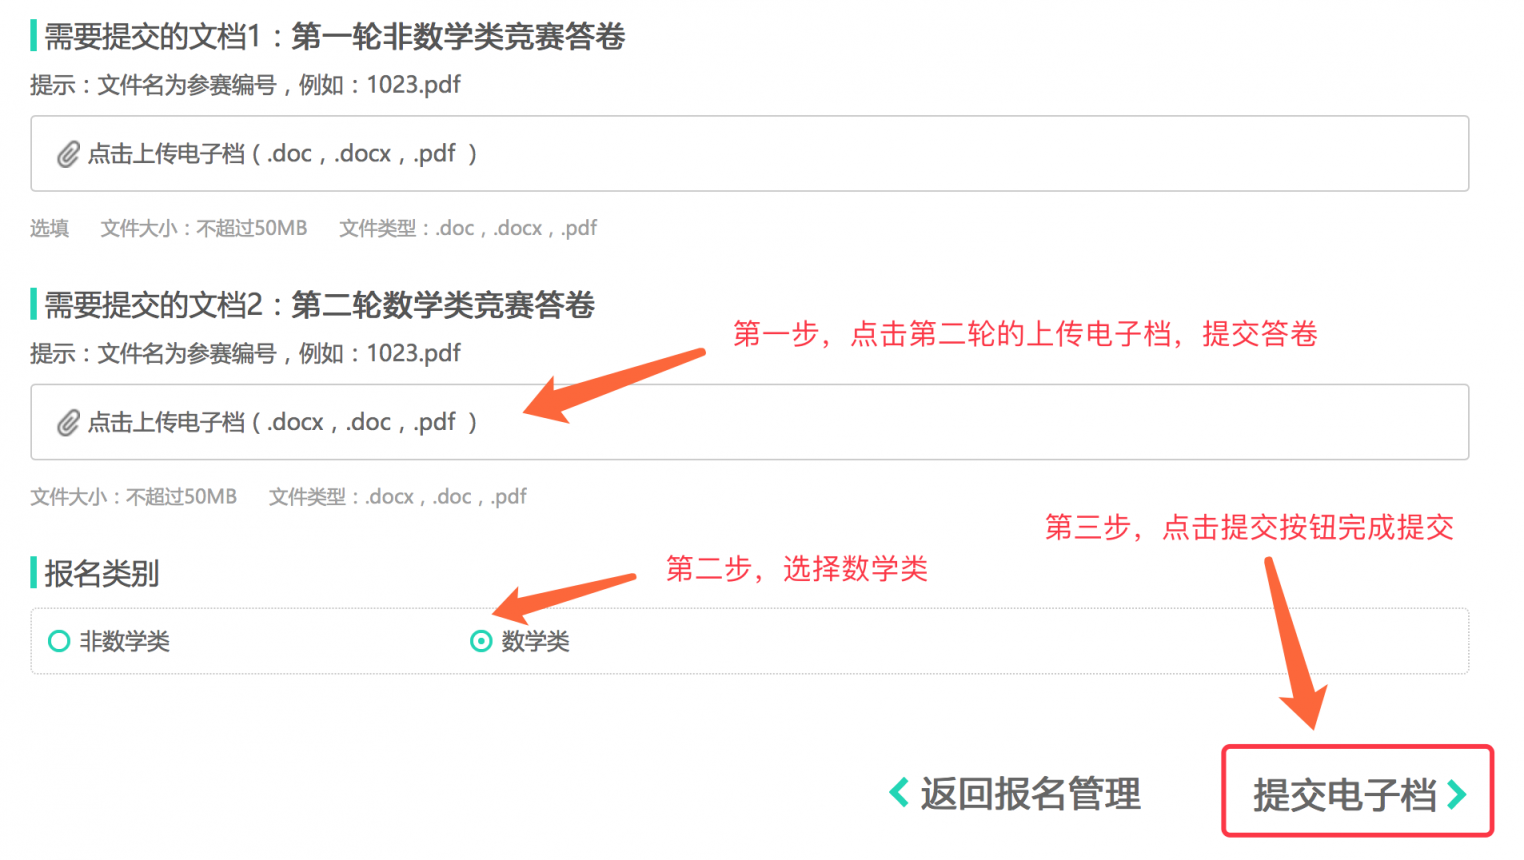Click the red 第三步 instruction text
Viewport: 1524px width, 860px height.
point(1249,527)
